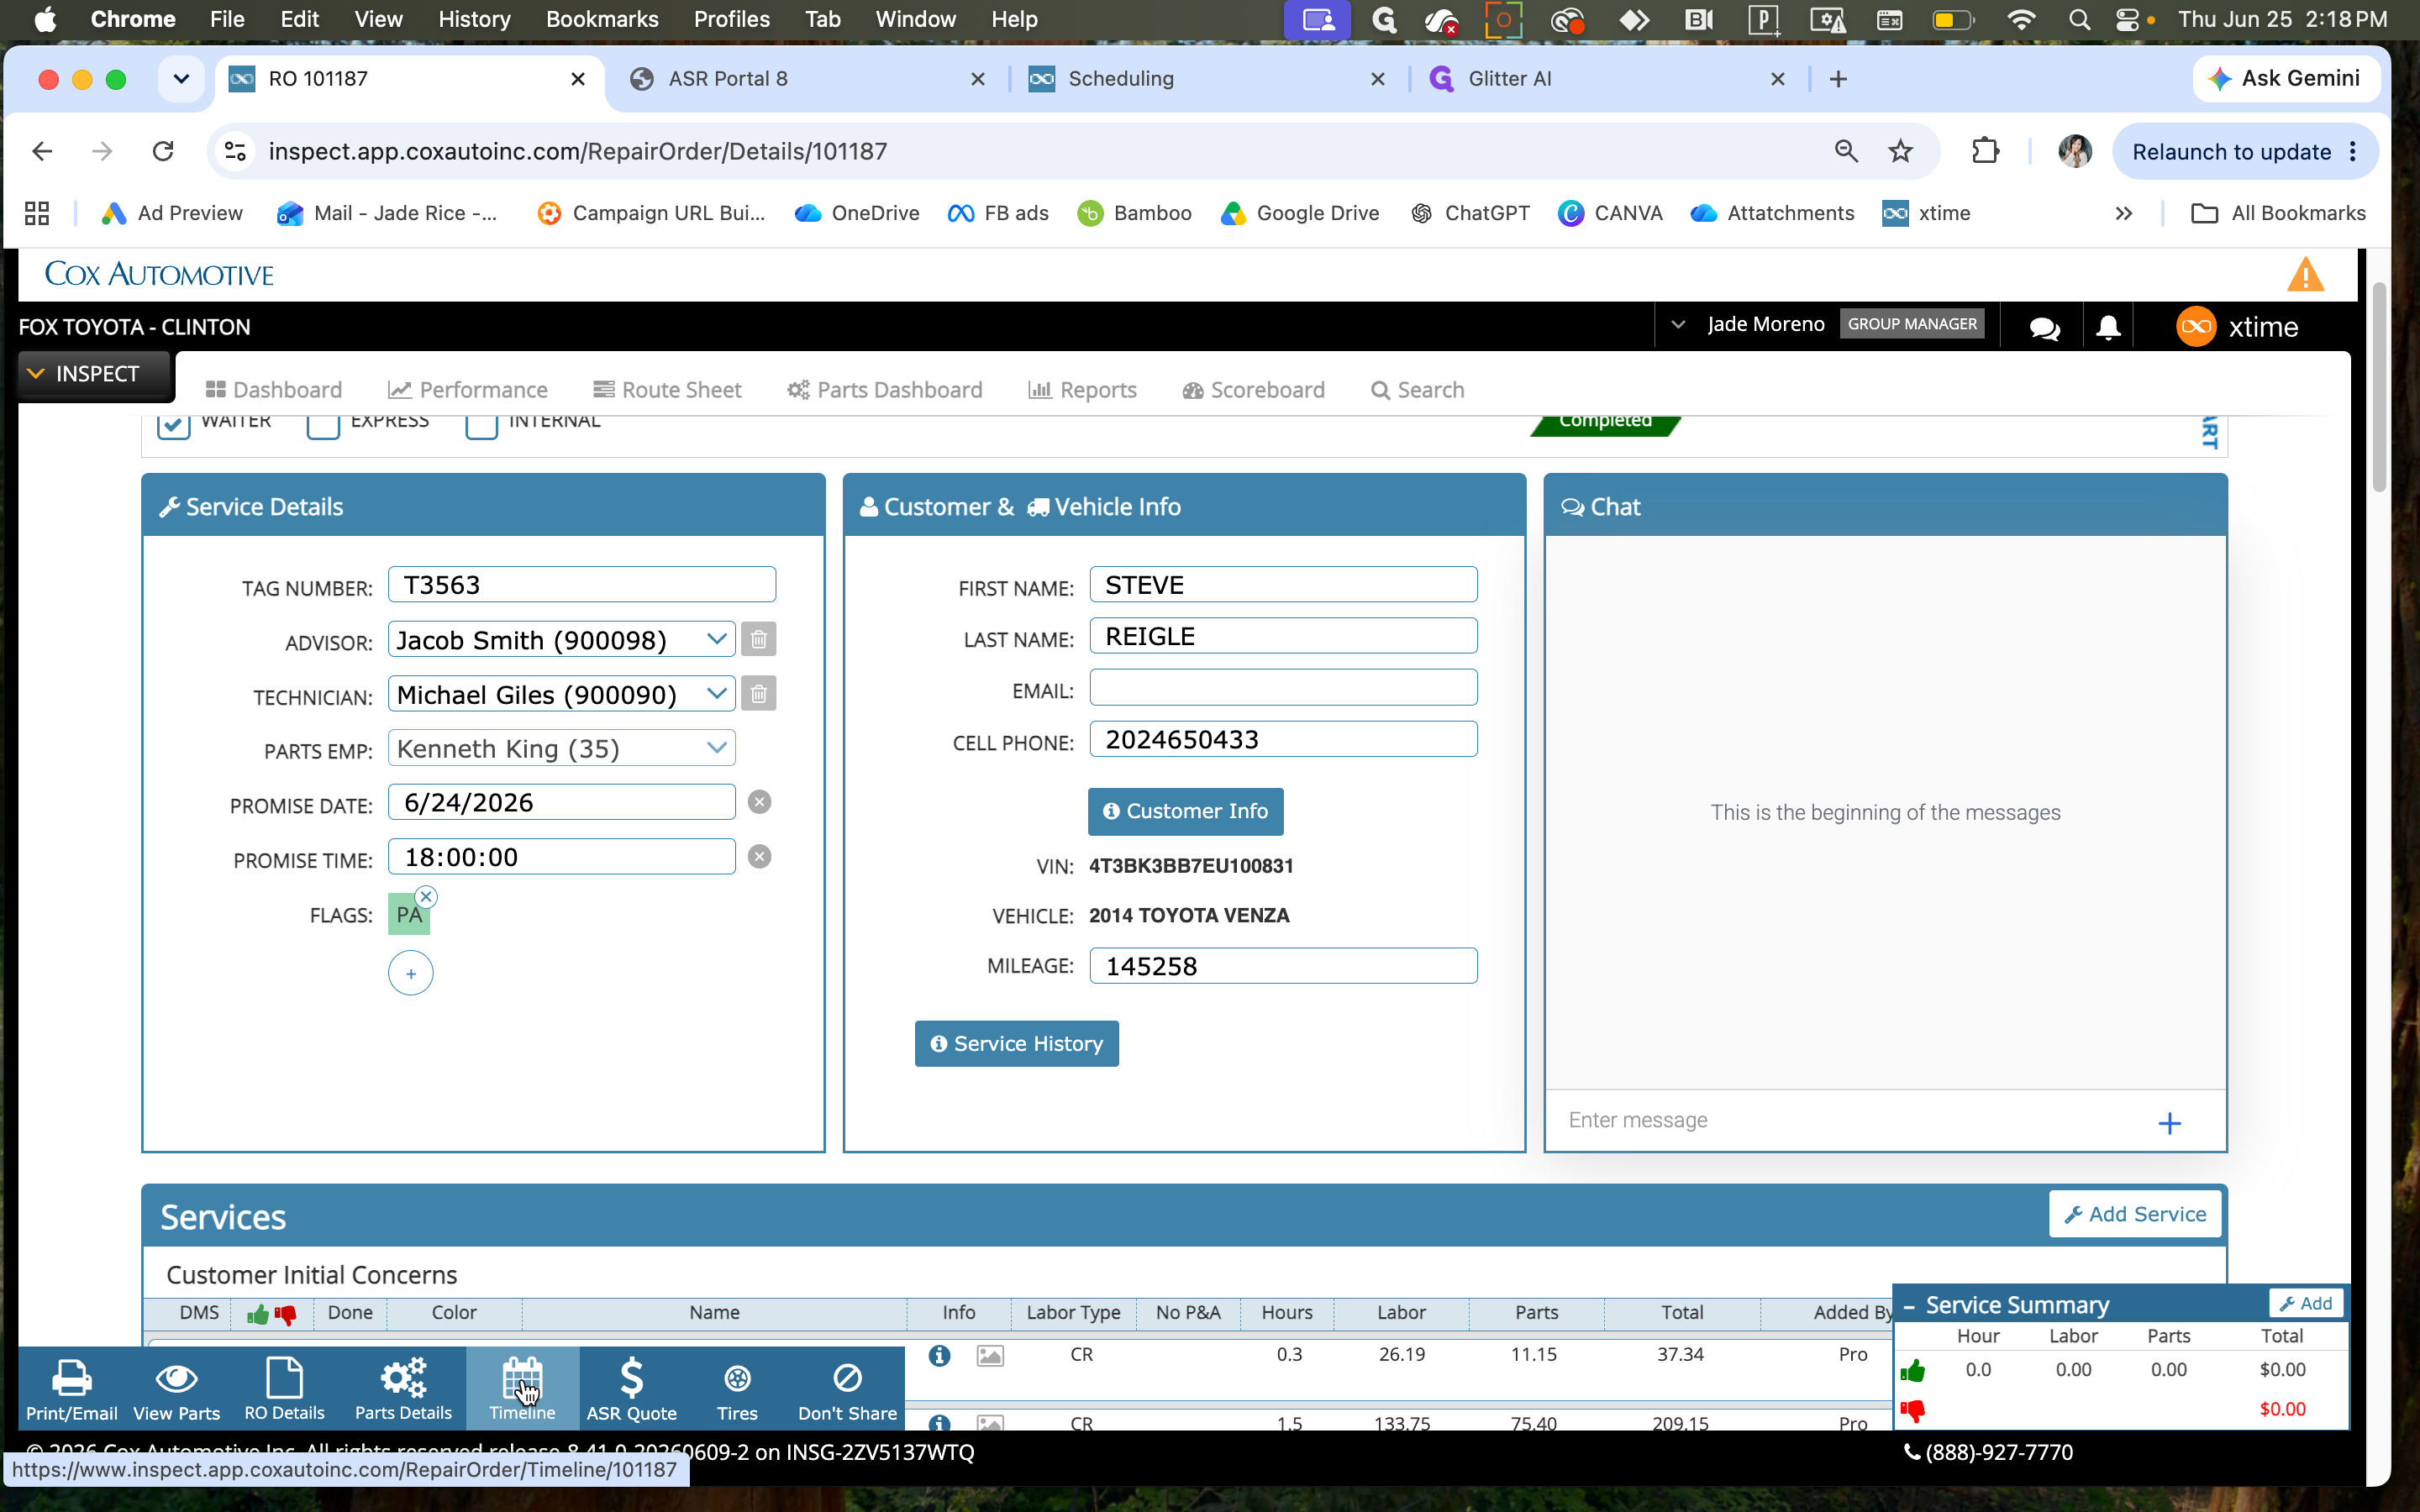2420x1512 pixels.
Task: Add a new flag with plus circle
Action: [411, 973]
